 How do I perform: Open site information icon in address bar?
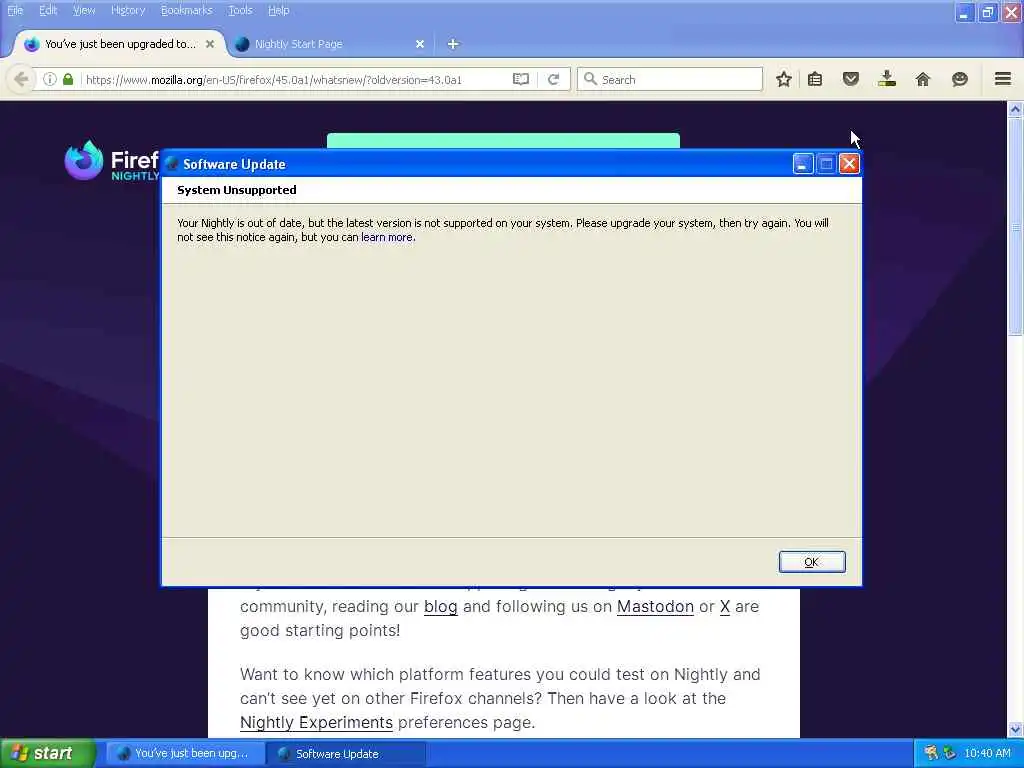(x=50, y=79)
